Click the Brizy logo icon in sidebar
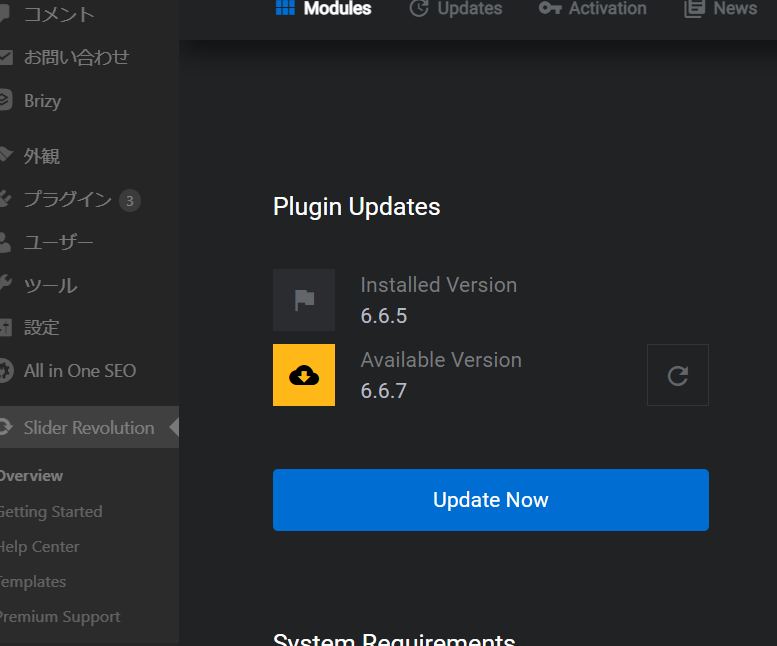Screen dimensions: 777x646 6,101
